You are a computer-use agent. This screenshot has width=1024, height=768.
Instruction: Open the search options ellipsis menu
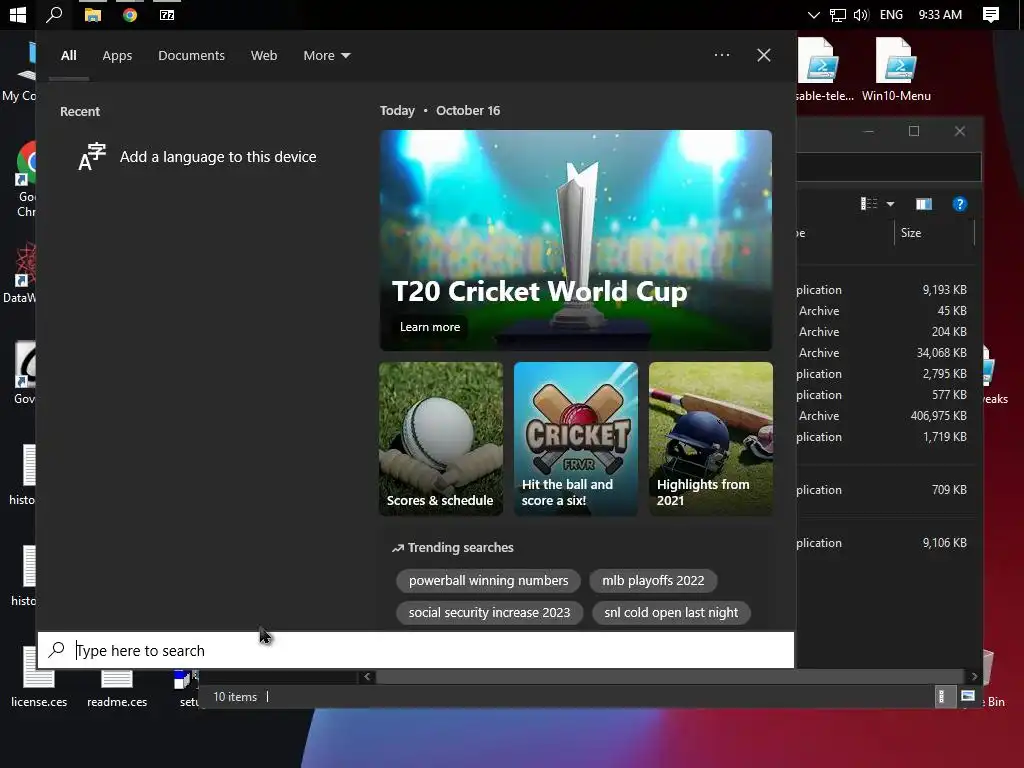click(722, 55)
